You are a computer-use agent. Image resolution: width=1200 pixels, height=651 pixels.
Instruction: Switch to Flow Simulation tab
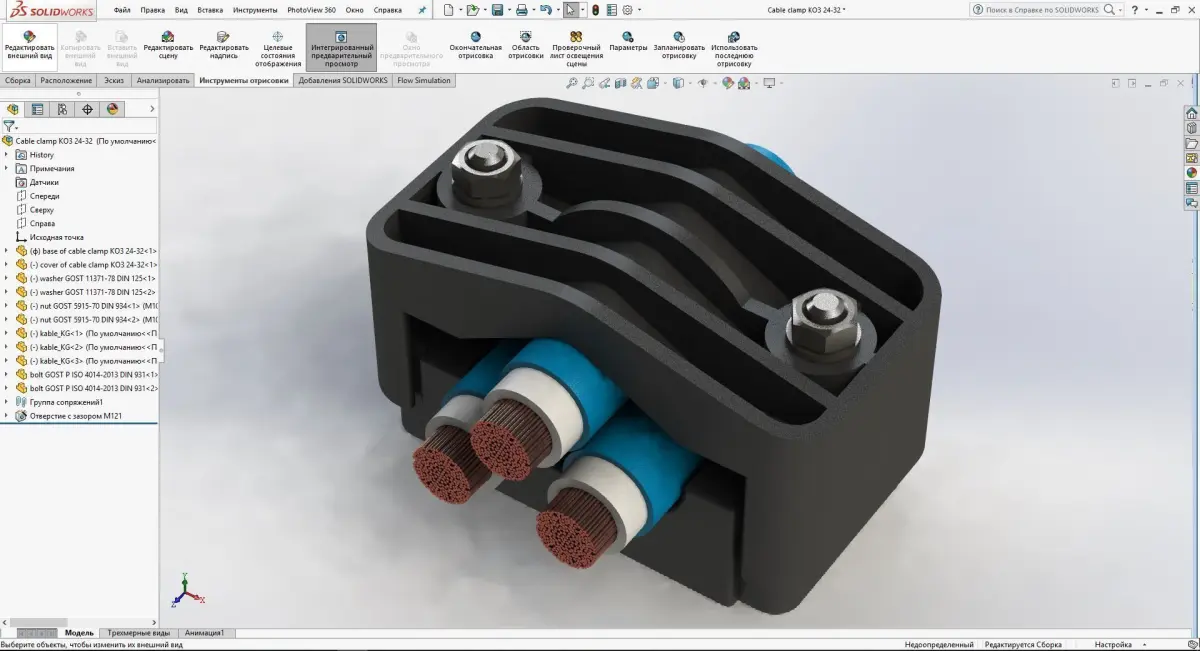click(x=424, y=80)
